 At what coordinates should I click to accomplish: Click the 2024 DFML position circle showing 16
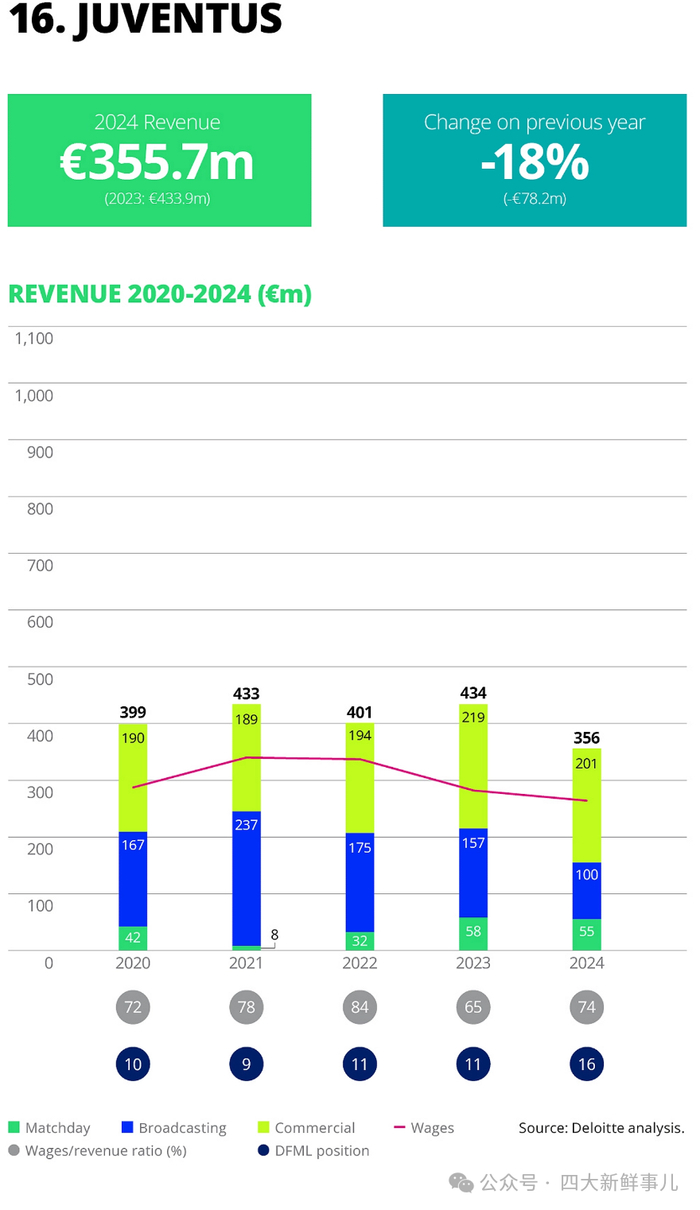pos(587,1064)
